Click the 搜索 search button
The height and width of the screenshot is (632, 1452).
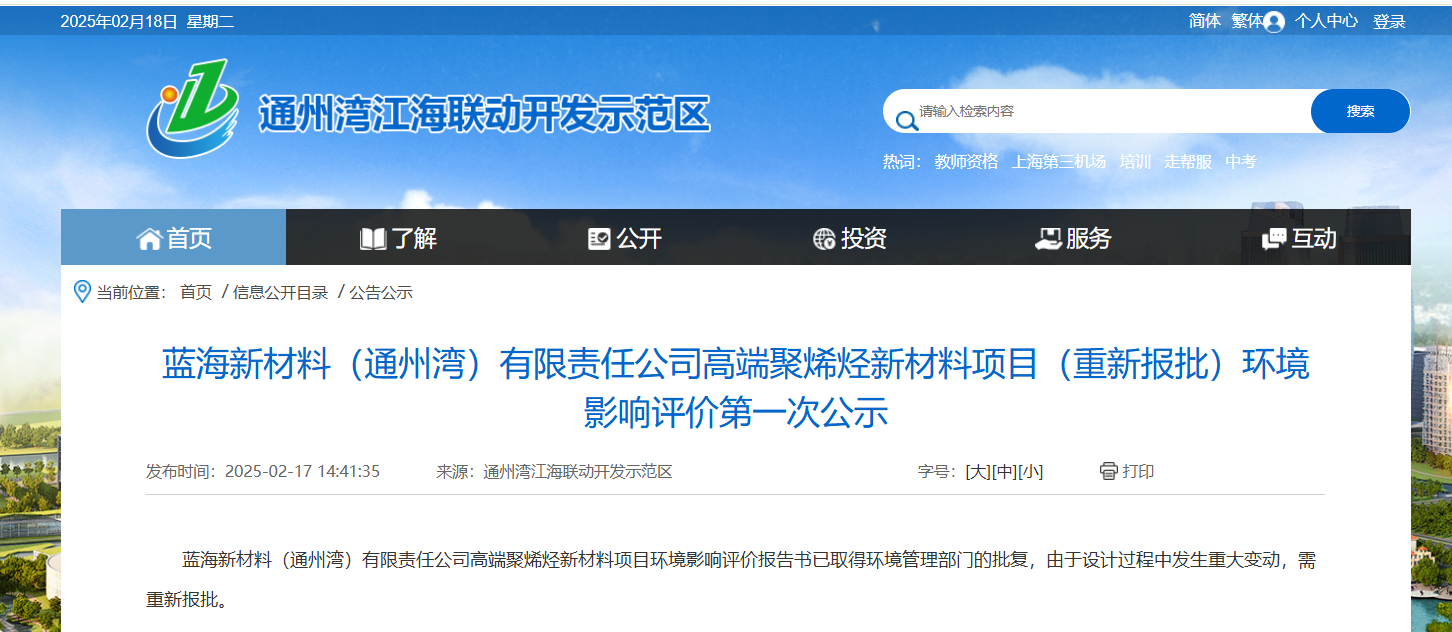(x=1360, y=111)
